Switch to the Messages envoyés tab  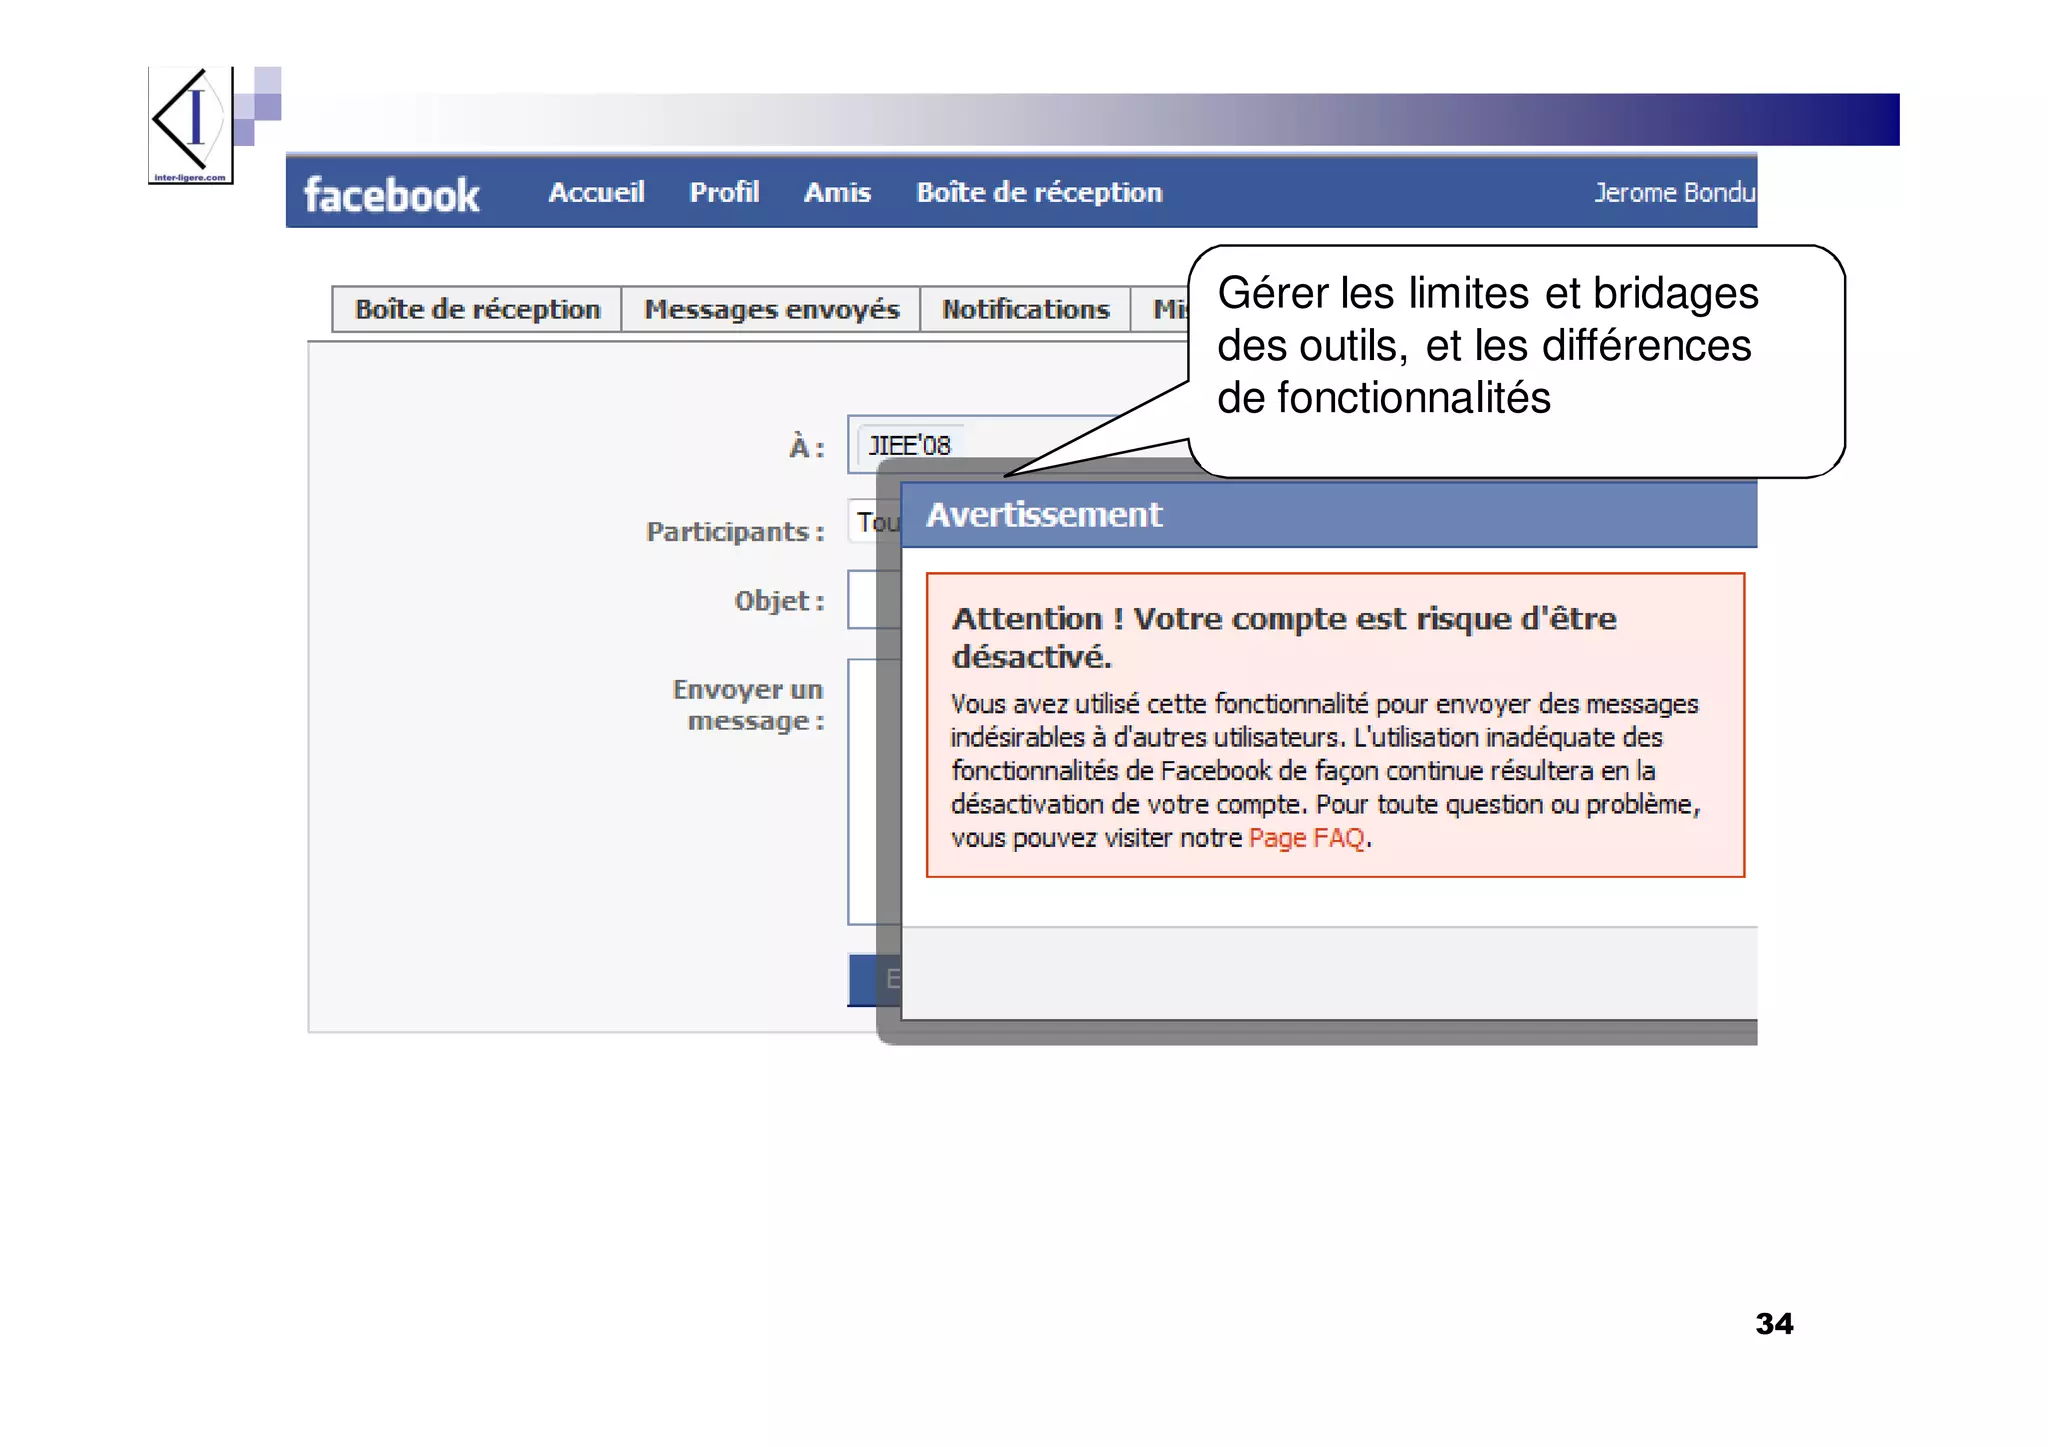pyautogui.click(x=771, y=310)
